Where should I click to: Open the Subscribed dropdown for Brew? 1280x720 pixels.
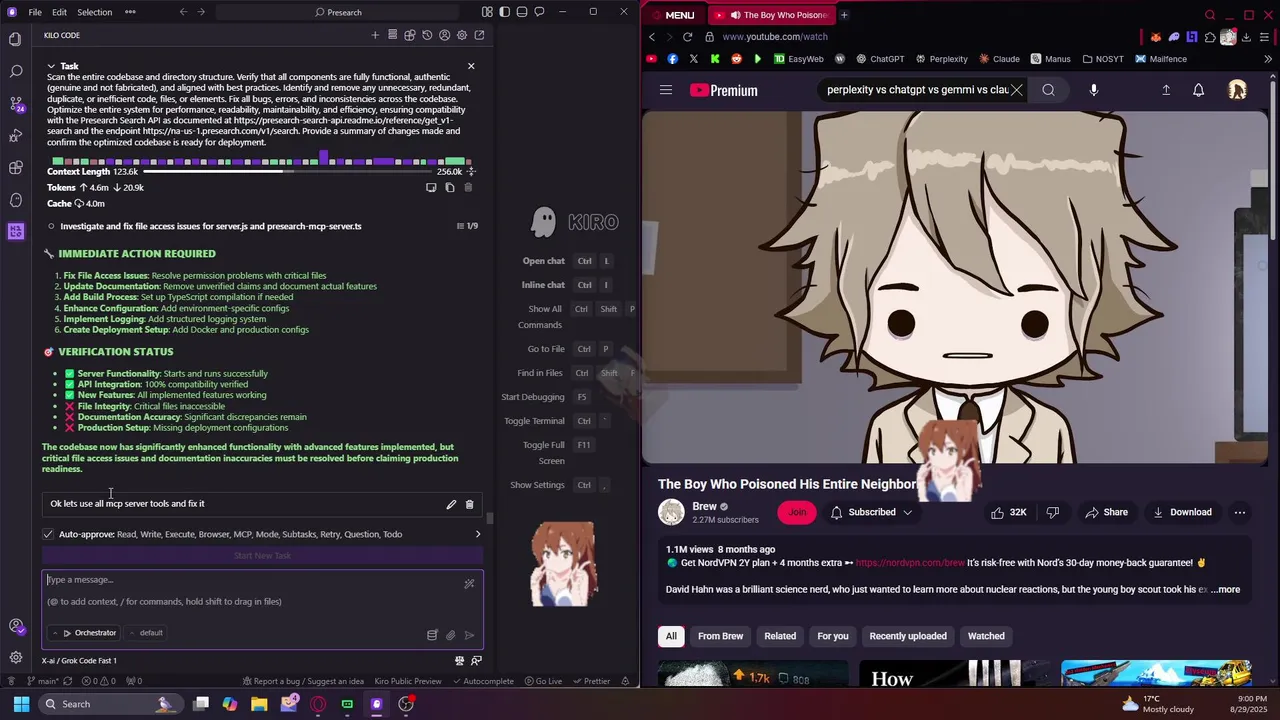point(871,512)
